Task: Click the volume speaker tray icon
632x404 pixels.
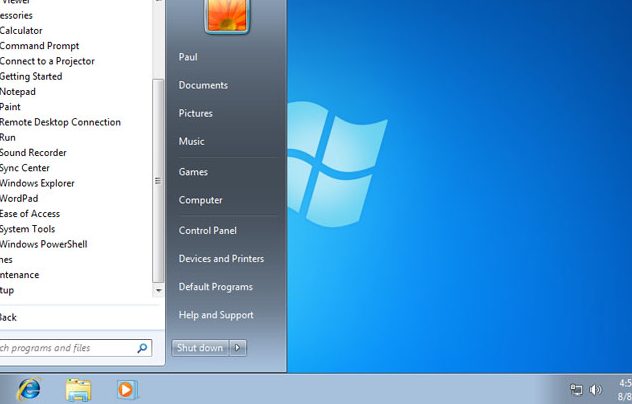Action: coord(596,389)
